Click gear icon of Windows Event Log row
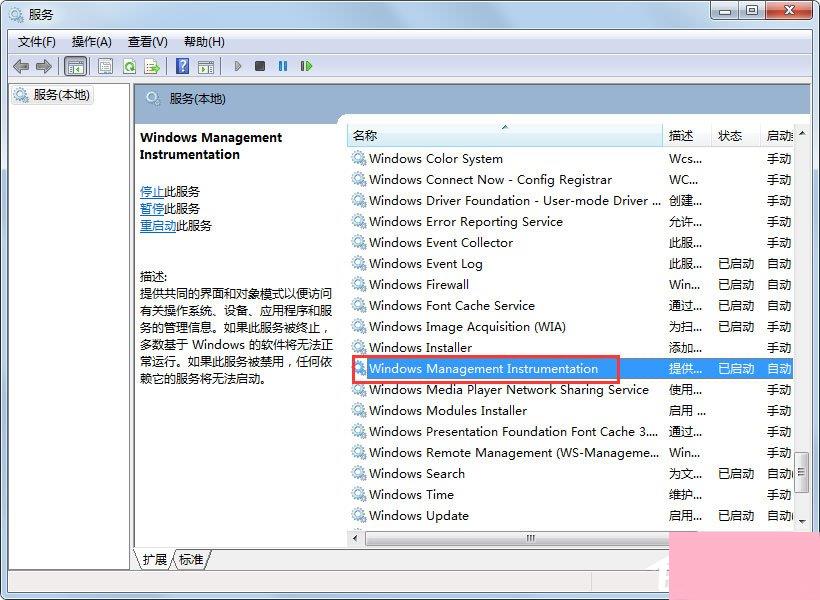The width and height of the screenshot is (820, 600). click(359, 263)
